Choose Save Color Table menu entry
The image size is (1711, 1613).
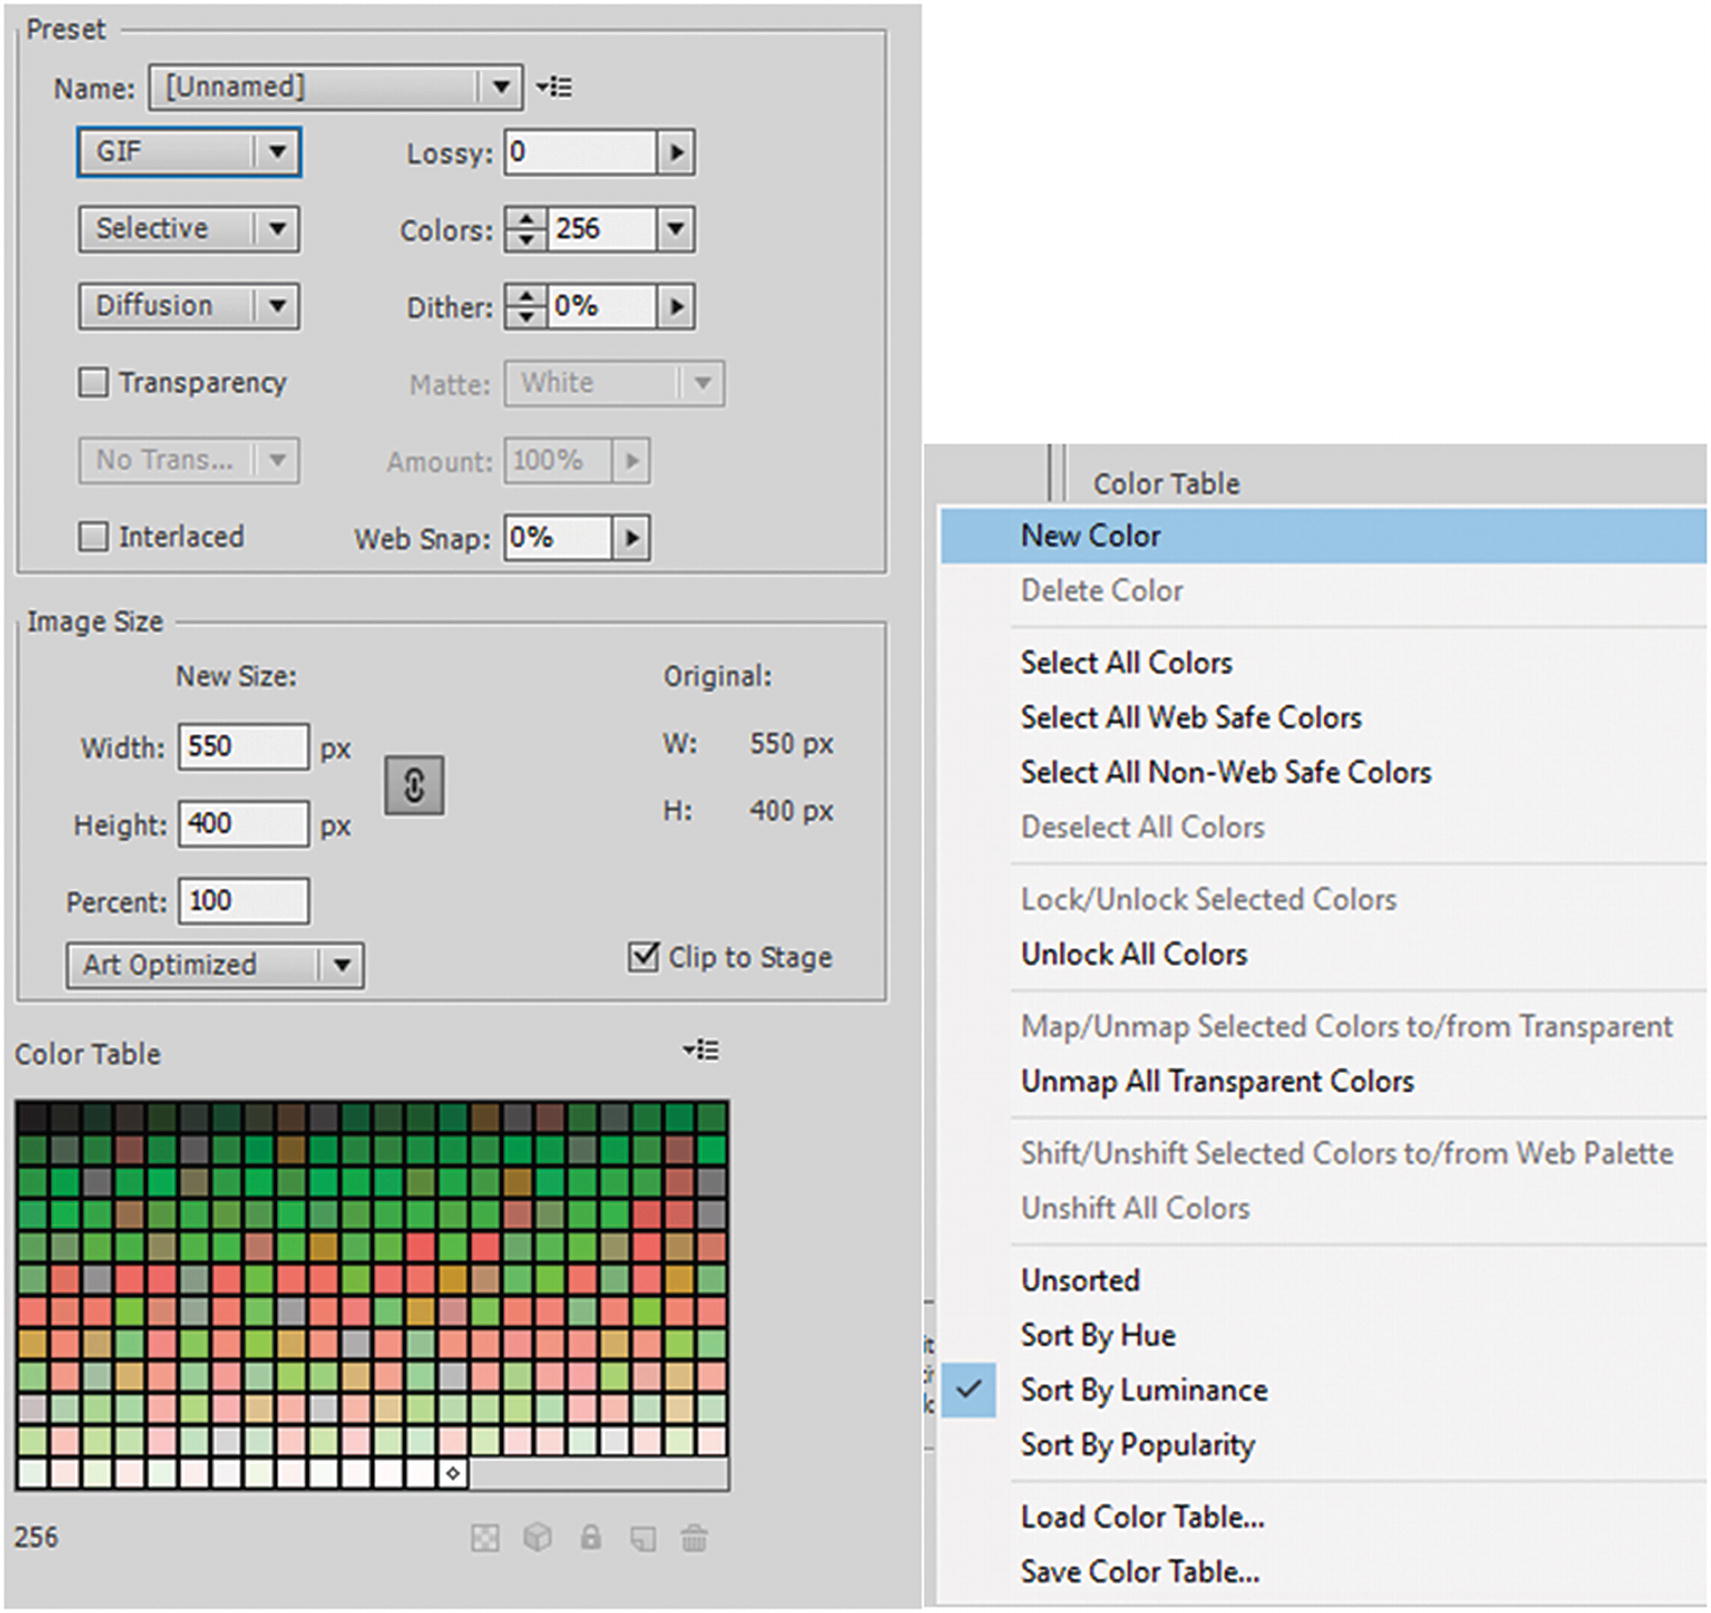(1139, 1571)
